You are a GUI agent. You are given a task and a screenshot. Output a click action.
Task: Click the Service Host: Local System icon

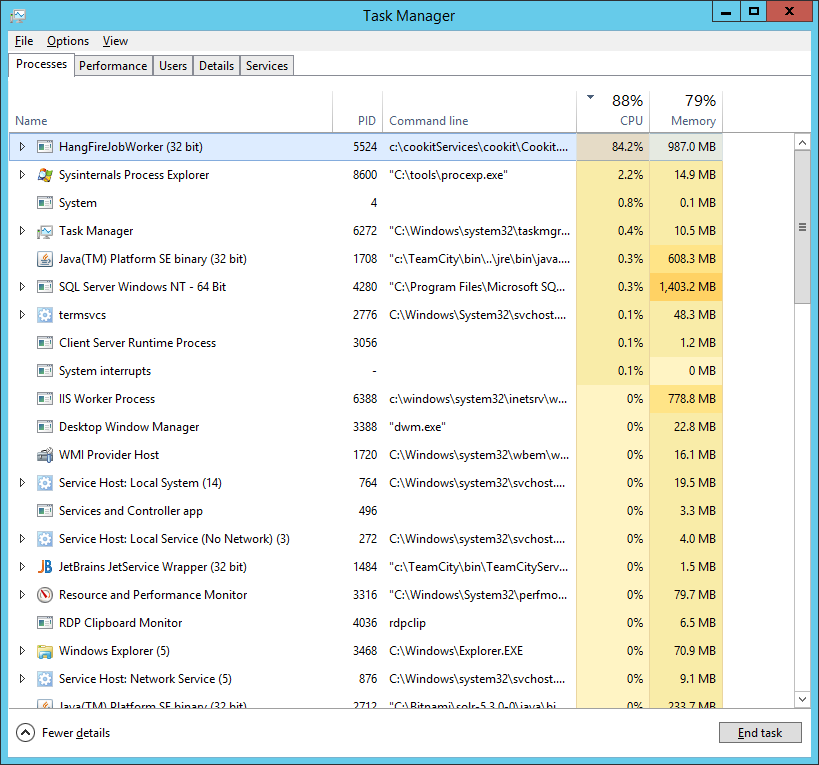(45, 483)
